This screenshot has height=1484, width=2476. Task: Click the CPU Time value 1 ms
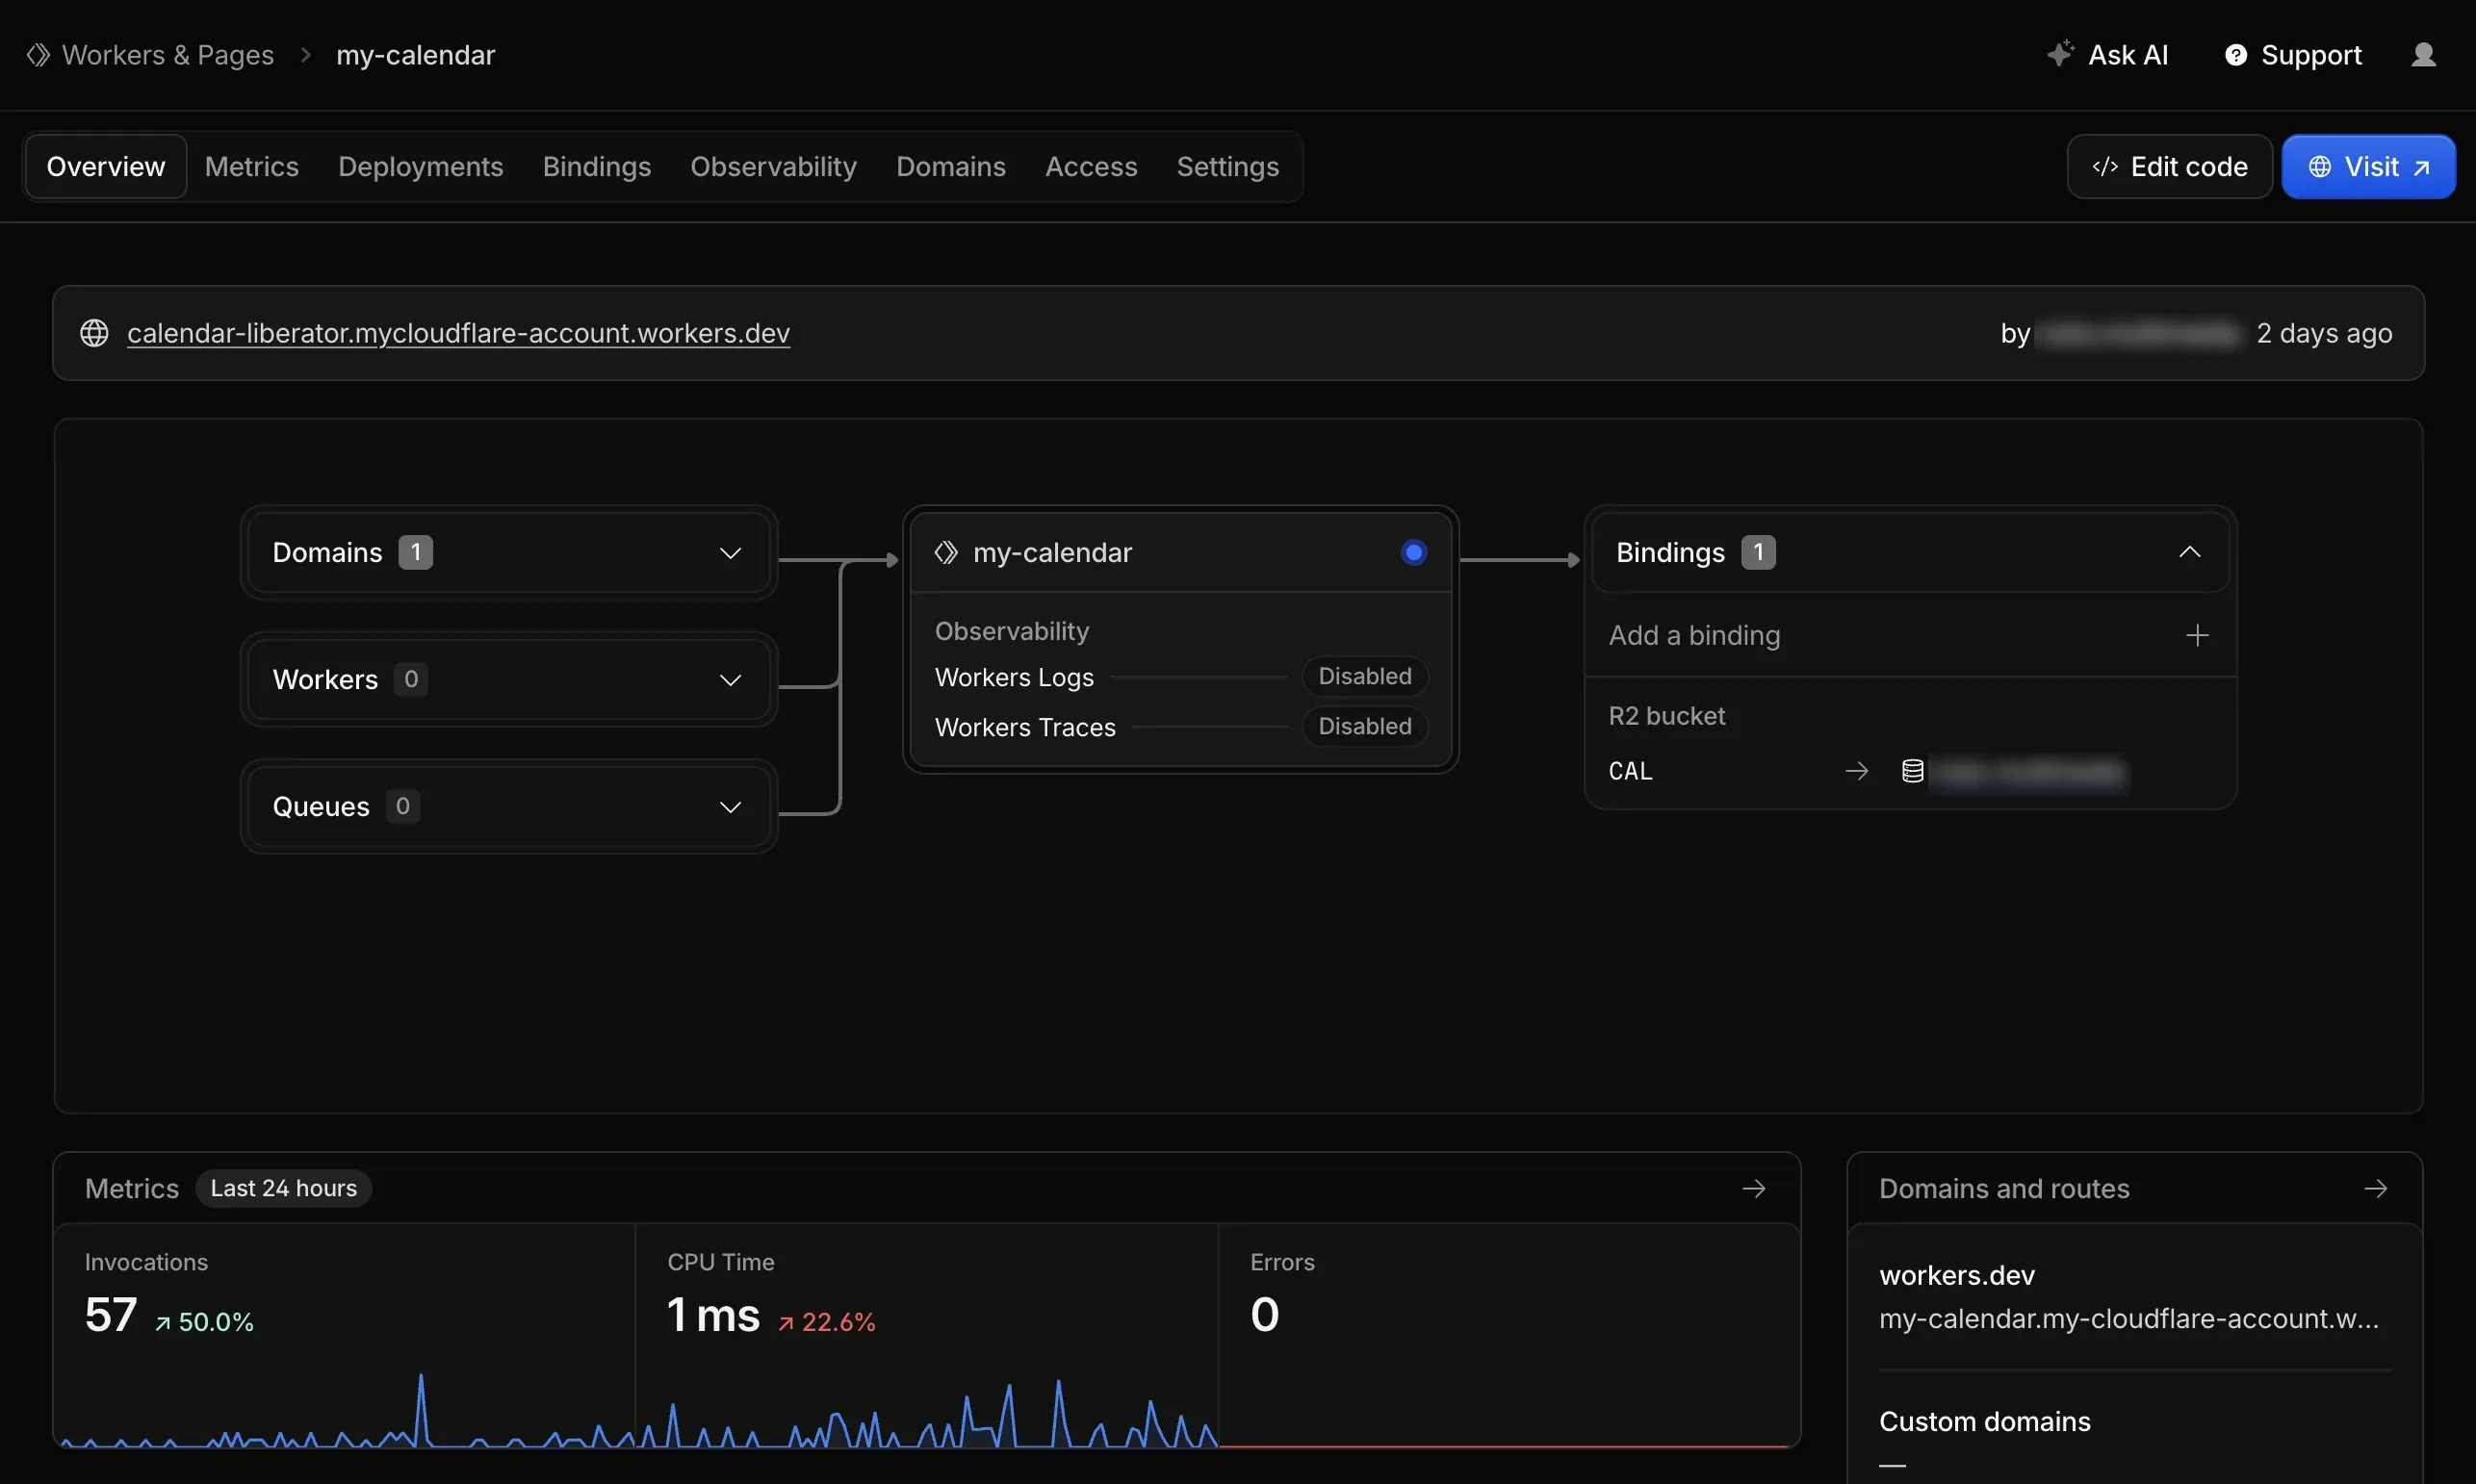click(714, 1314)
